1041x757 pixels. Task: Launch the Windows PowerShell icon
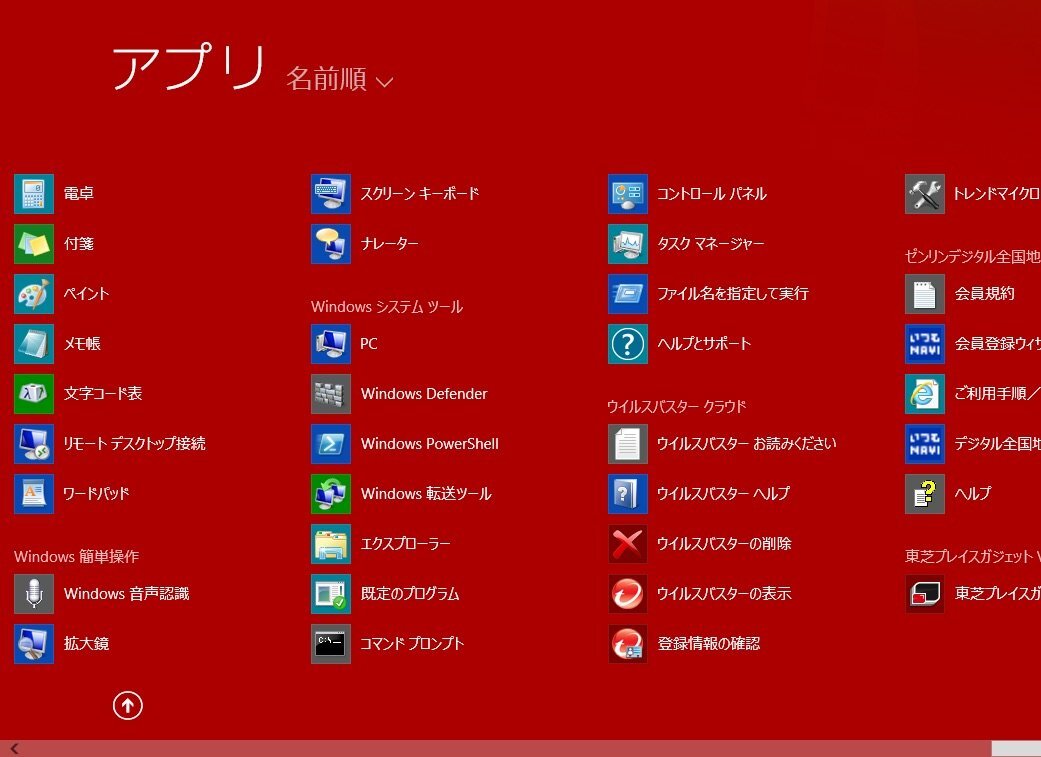(331, 444)
